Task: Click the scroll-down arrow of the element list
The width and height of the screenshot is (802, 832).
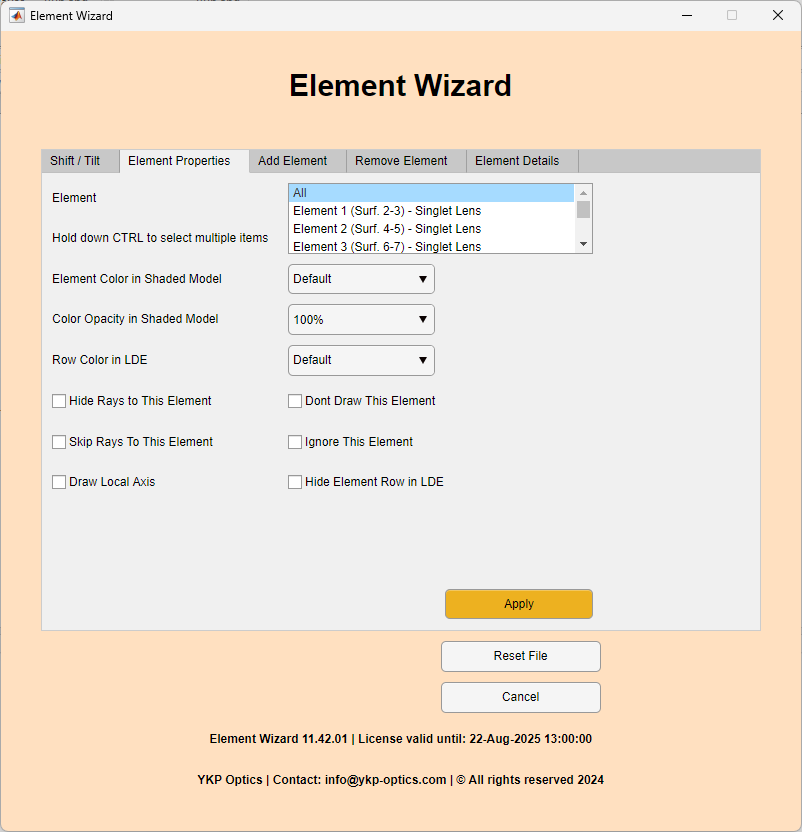Action: 584,243
